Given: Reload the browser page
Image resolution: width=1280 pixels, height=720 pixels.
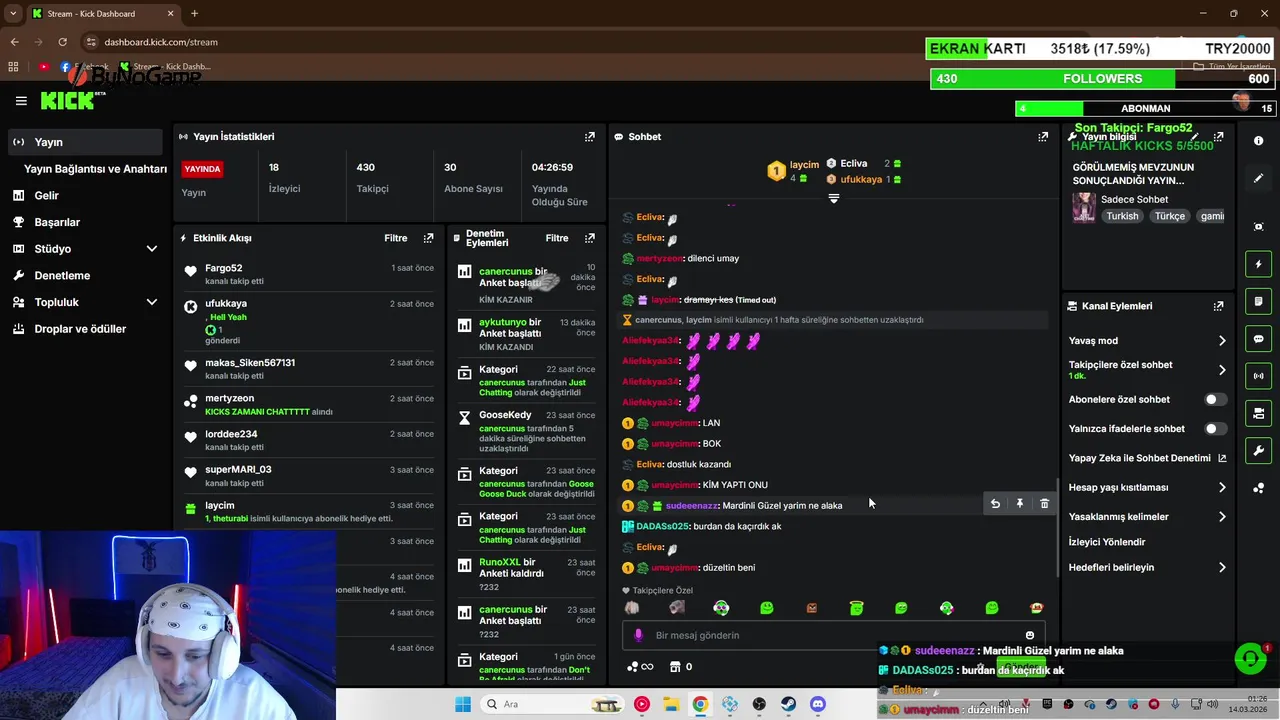Looking at the screenshot, I should (63, 42).
